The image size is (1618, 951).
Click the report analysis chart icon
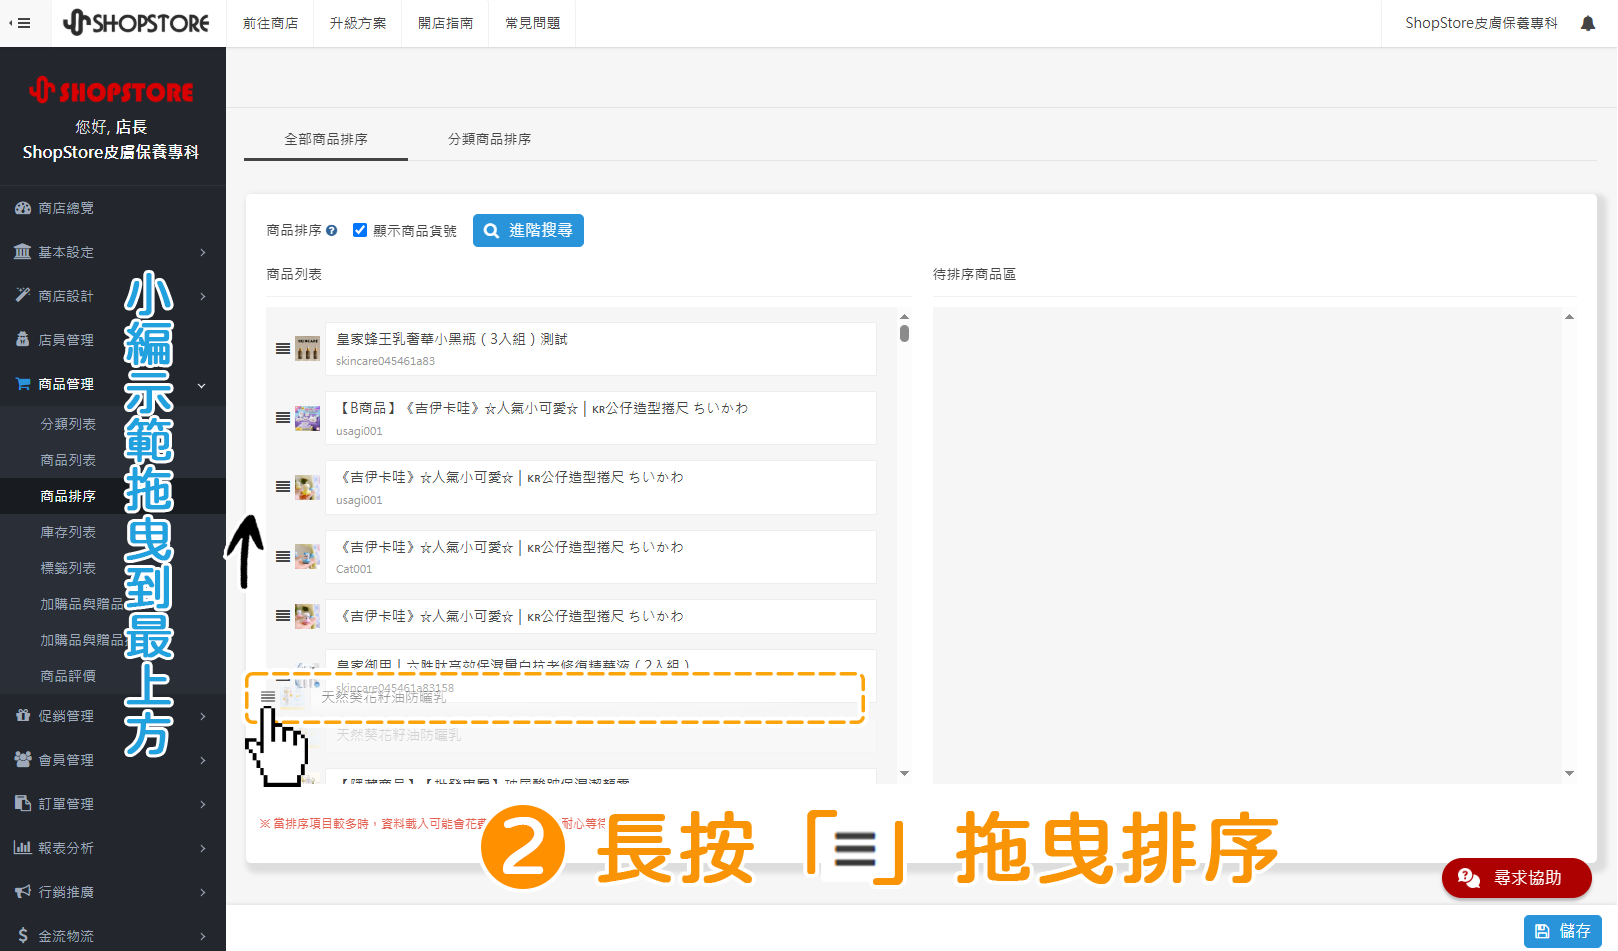pos(23,847)
